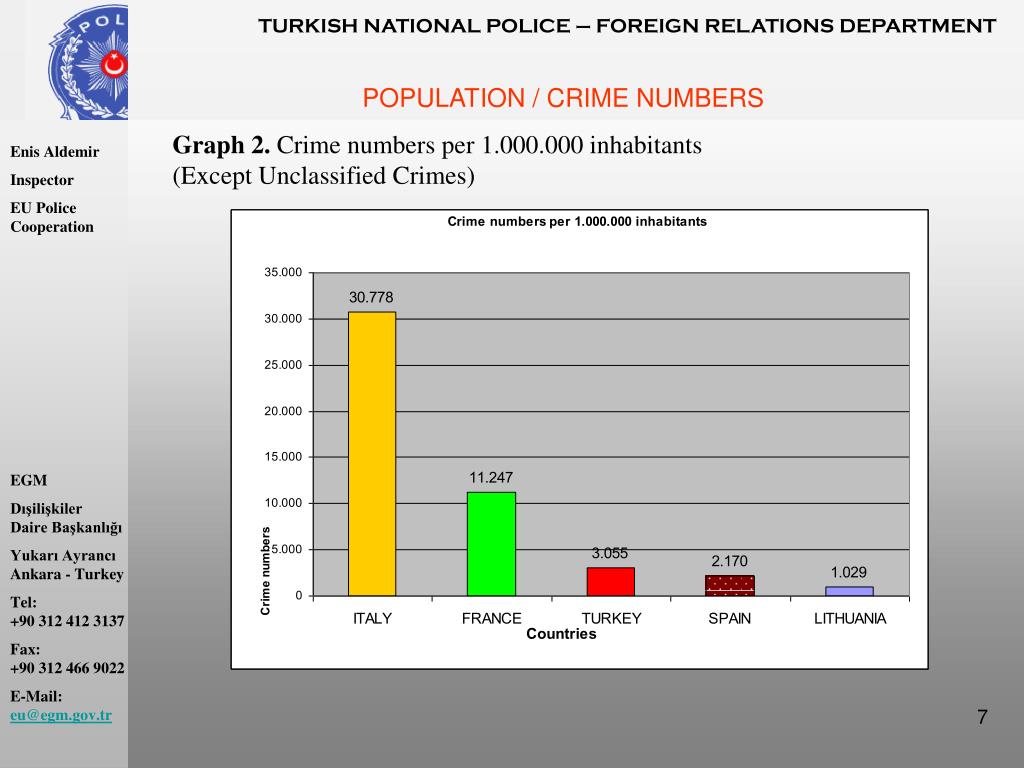The height and width of the screenshot is (768, 1024).
Task: Click the EU Police Cooperation text
Action: click(x=52, y=217)
